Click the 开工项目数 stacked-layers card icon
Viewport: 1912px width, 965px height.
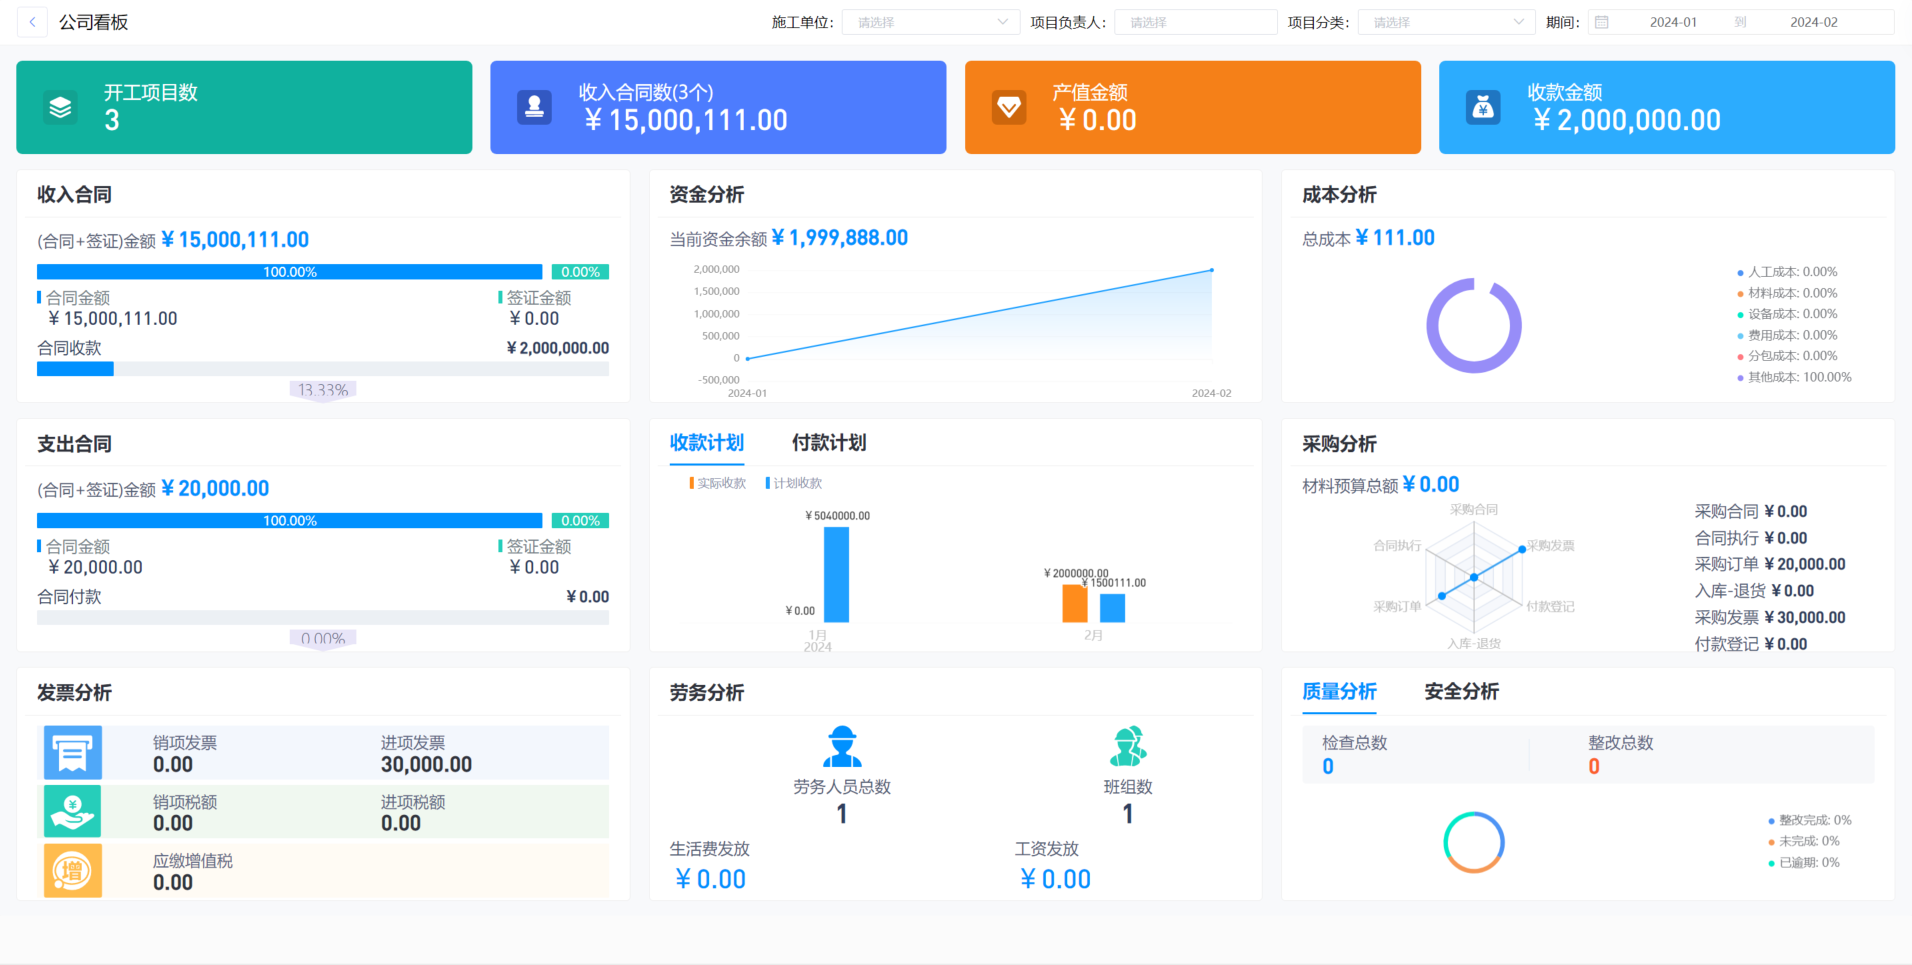pos(61,106)
